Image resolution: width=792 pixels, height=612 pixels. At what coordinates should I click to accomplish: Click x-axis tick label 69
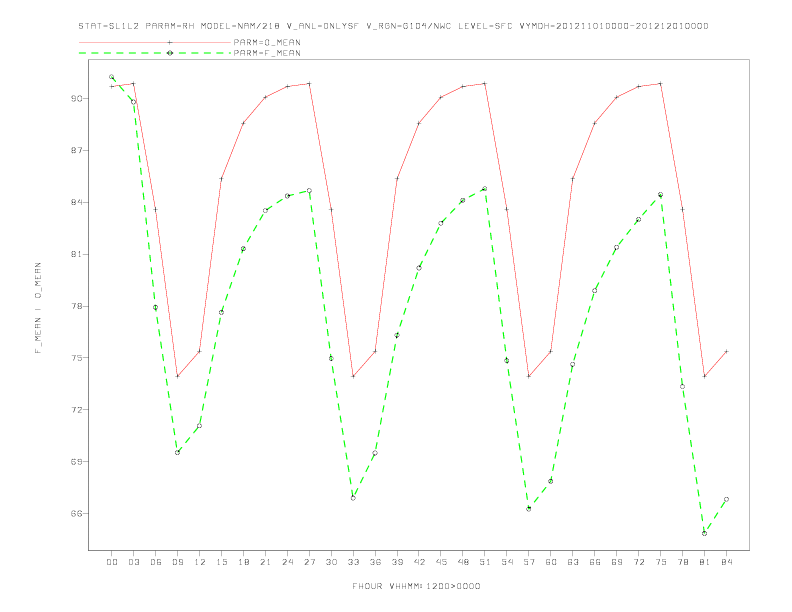(617, 562)
